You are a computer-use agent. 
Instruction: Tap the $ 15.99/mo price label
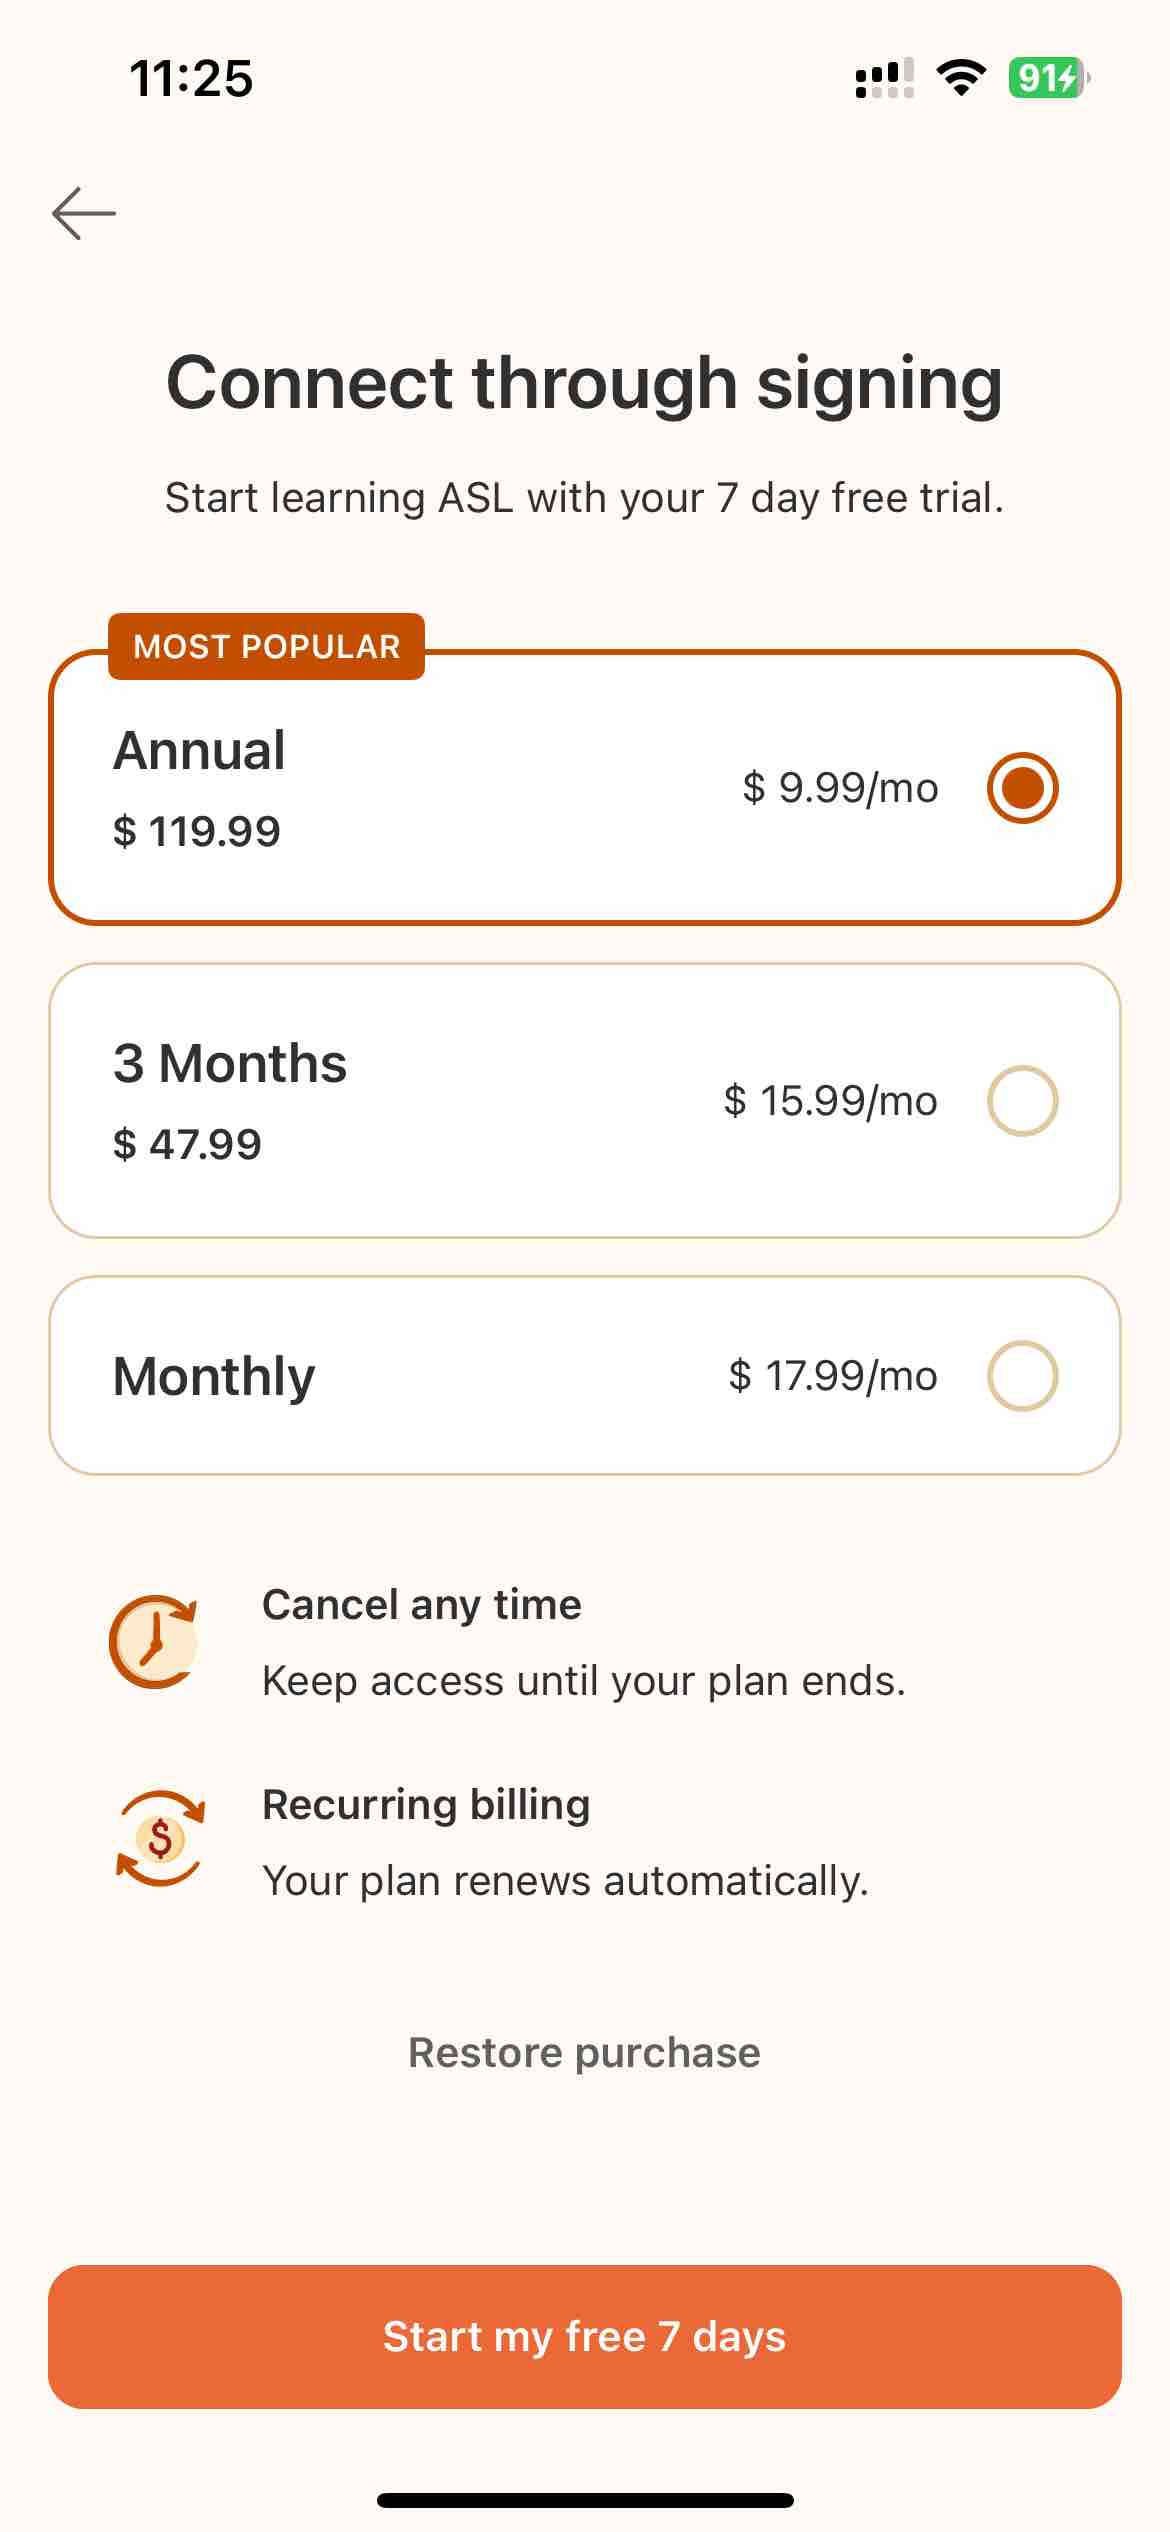pos(831,1101)
